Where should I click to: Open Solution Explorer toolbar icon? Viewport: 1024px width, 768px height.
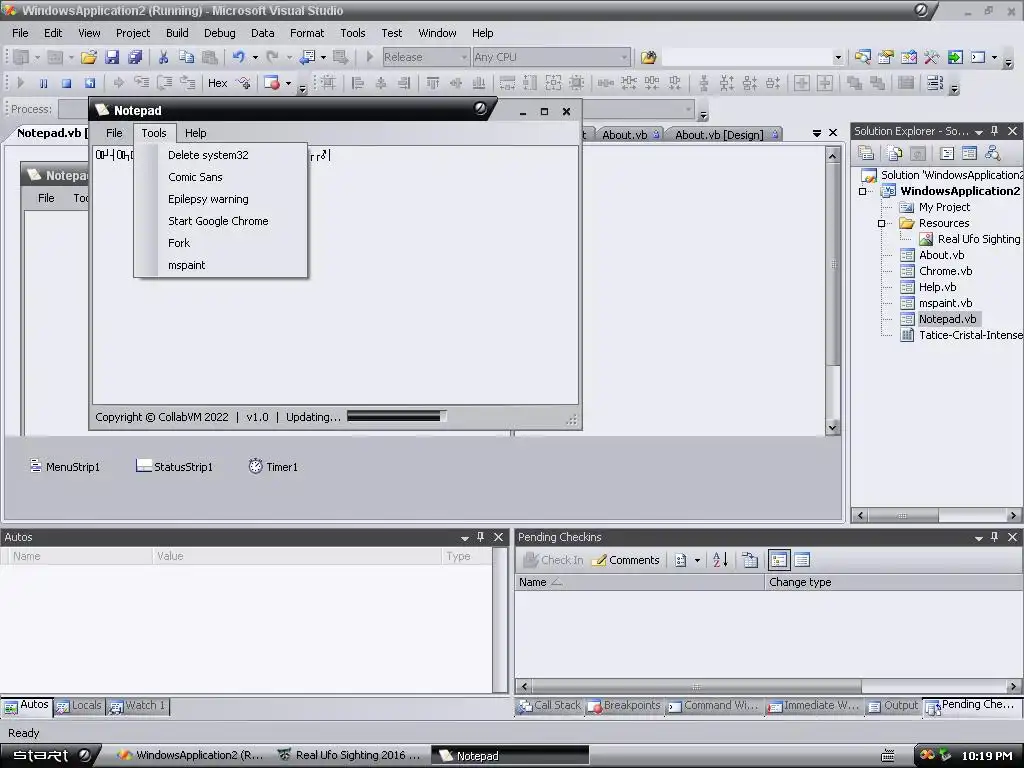[x=862, y=57]
